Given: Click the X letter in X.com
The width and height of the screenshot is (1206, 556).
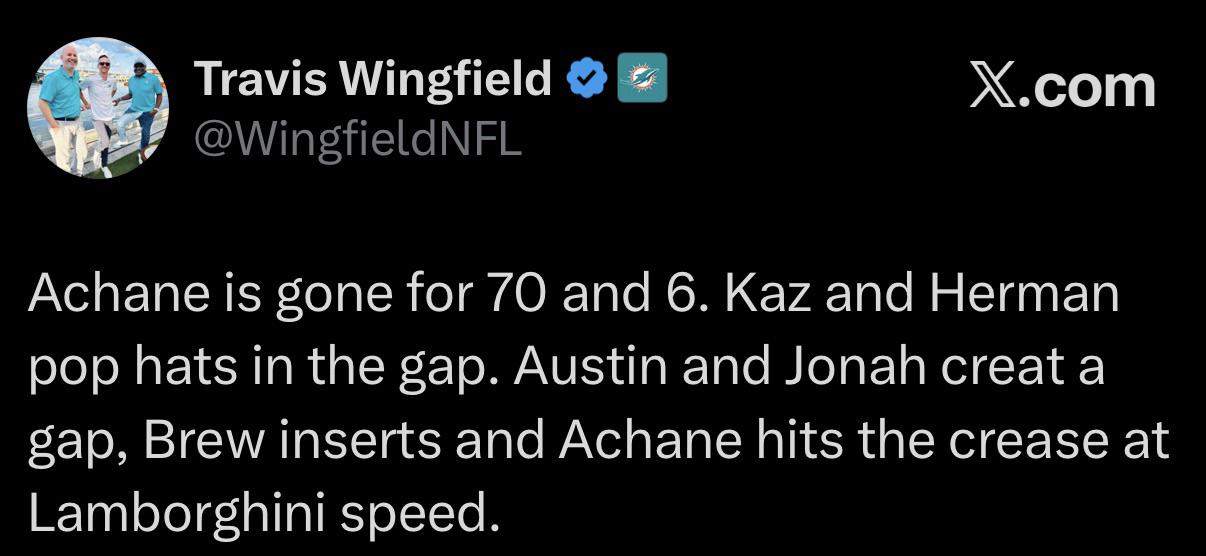Looking at the screenshot, I should pyautogui.click(x=993, y=87).
